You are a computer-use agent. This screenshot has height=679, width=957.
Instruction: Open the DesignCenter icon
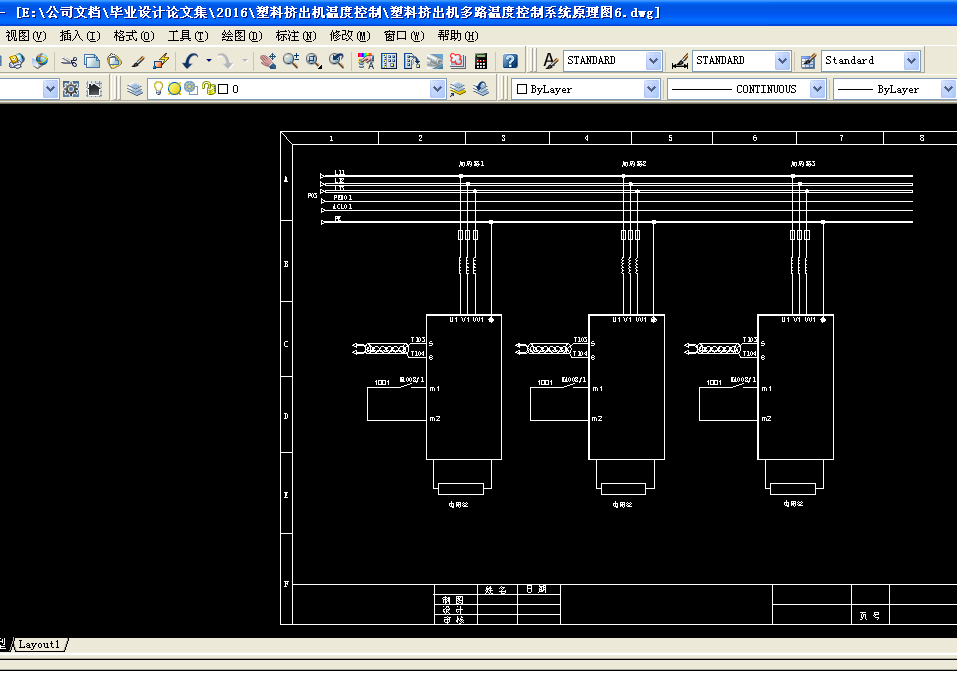pyautogui.click(x=389, y=61)
